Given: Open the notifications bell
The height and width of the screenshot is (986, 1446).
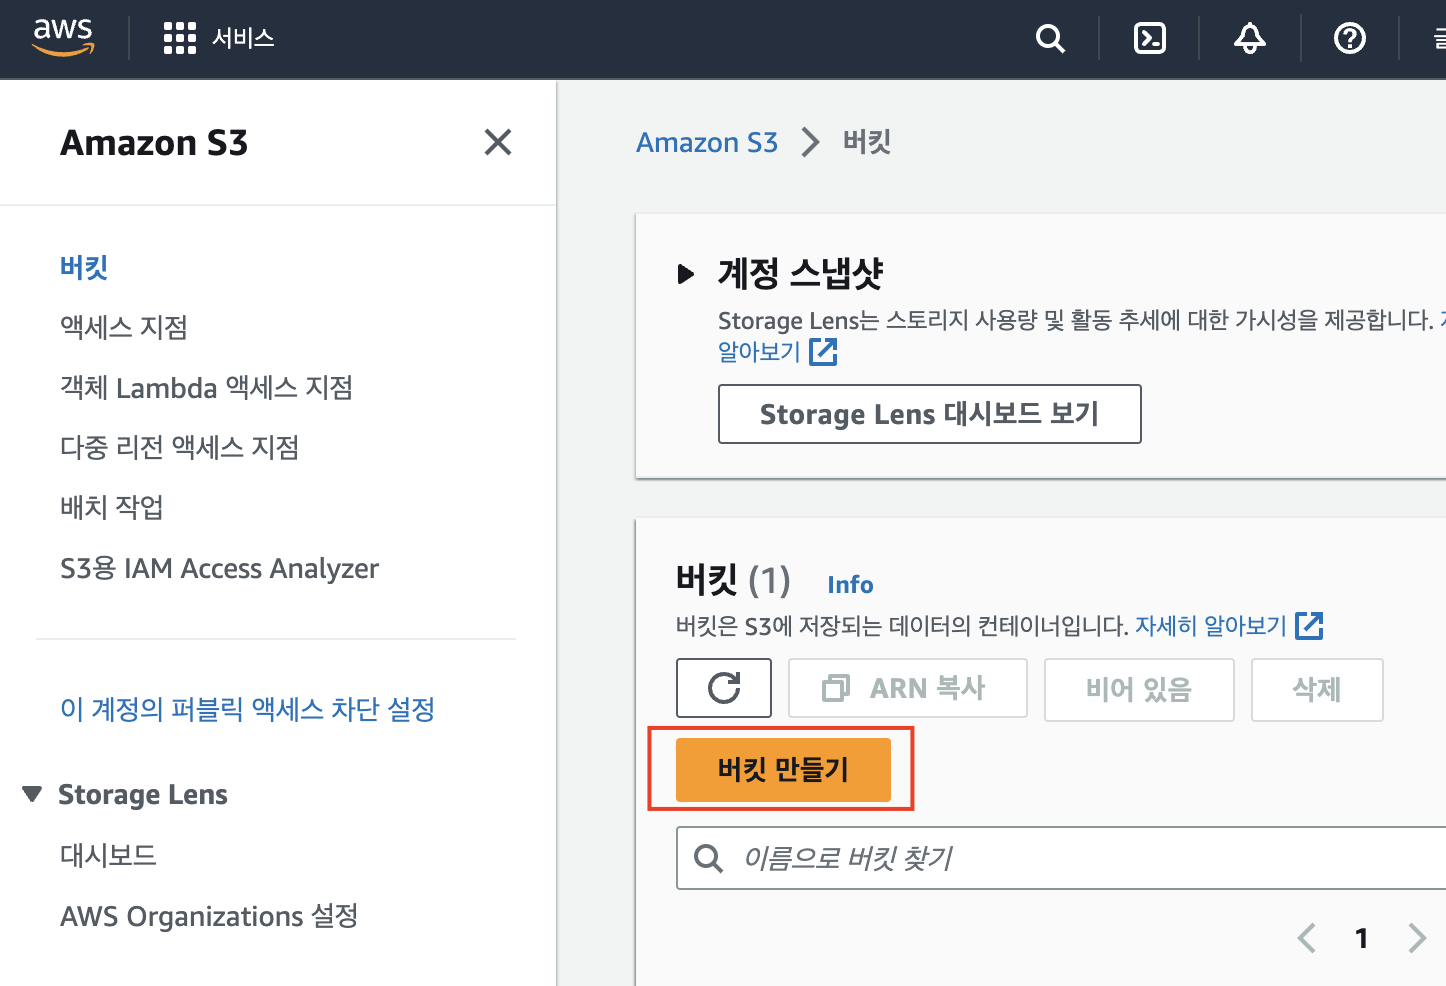Looking at the screenshot, I should (x=1250, y=39).
